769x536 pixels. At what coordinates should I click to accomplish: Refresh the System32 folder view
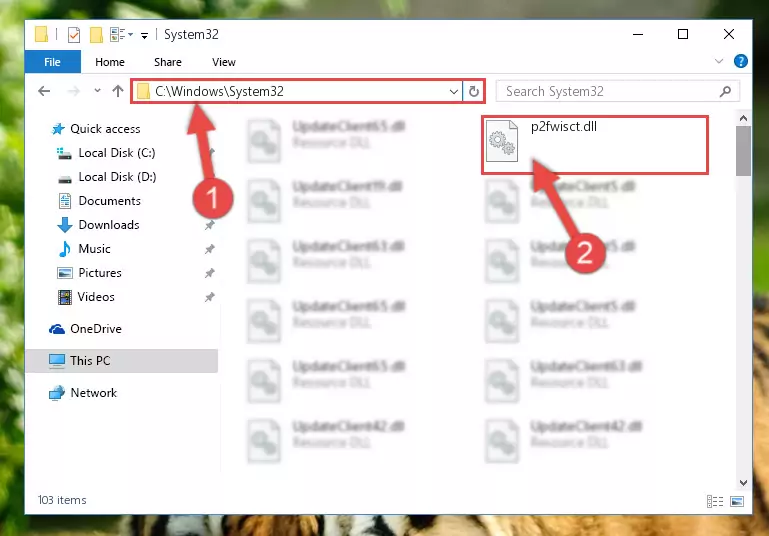tap(473, 91)
